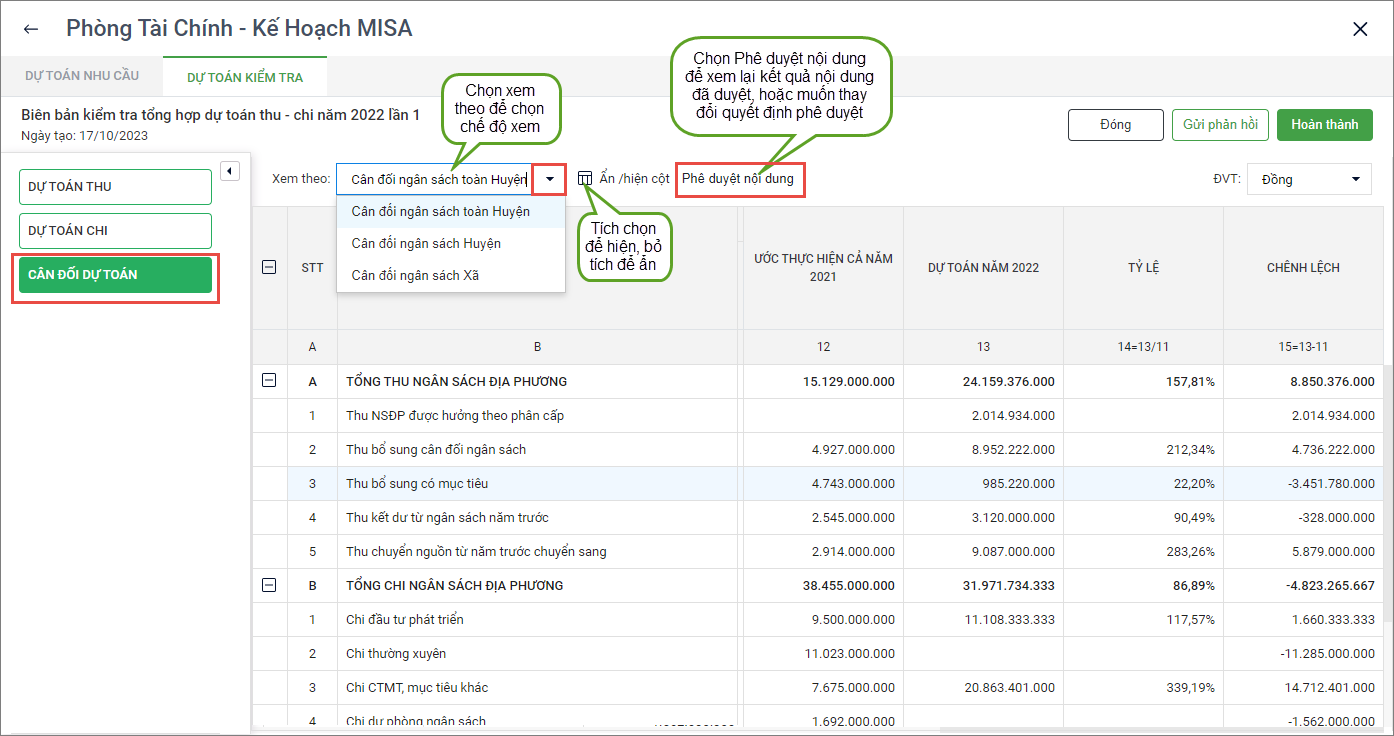Viewport: 1394px width, 736px height.
Task: Collapse the TỔNG THU NGÂN SÁCH group
Action: [x=269, y=381]
